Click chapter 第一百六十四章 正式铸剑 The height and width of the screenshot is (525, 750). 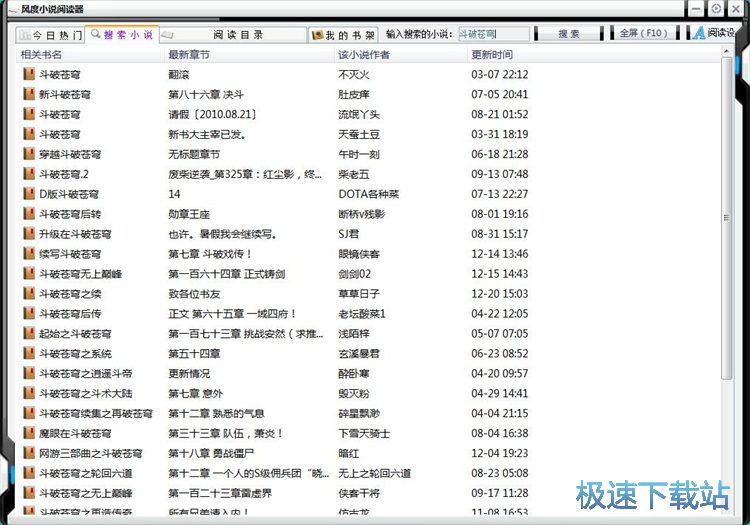coord(227,274)
